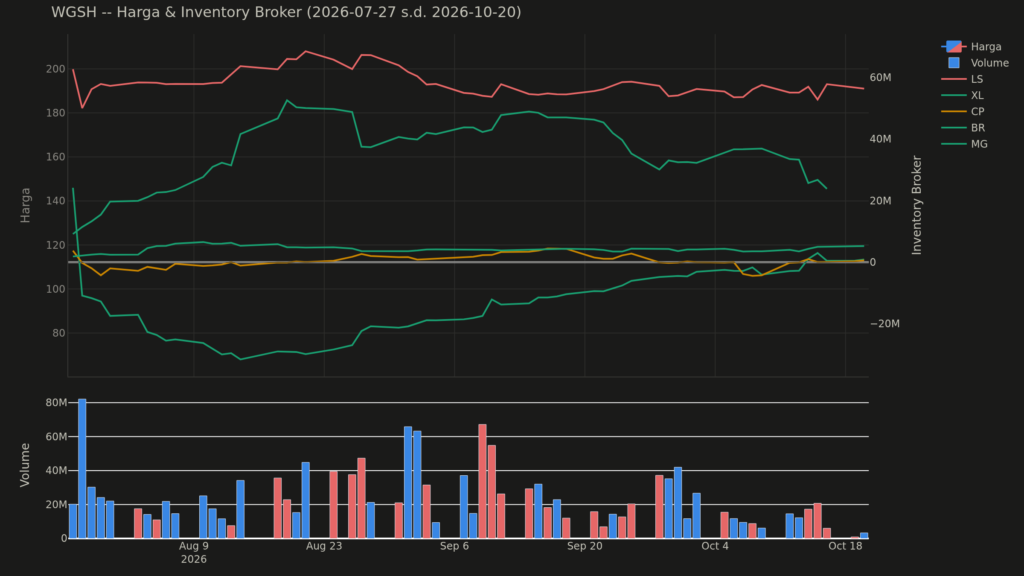The height and width of the screenshot is (576, 1024).
Task: Toggle the Harga trace in legend
Action: pos(971,46)
